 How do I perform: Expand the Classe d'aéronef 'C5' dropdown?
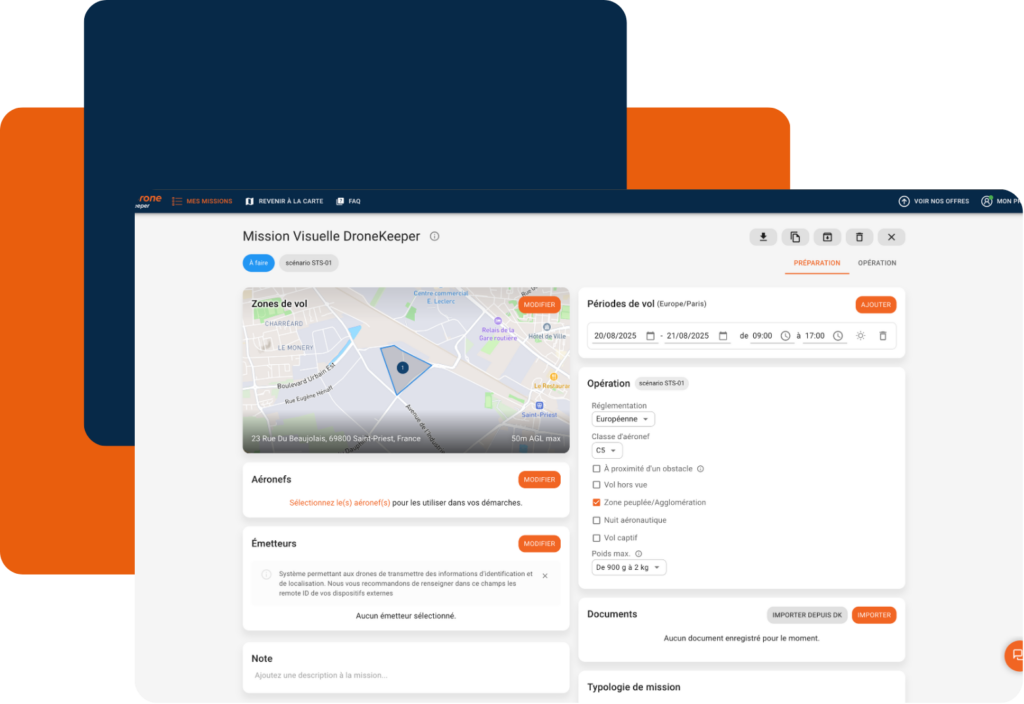point(607,451)
